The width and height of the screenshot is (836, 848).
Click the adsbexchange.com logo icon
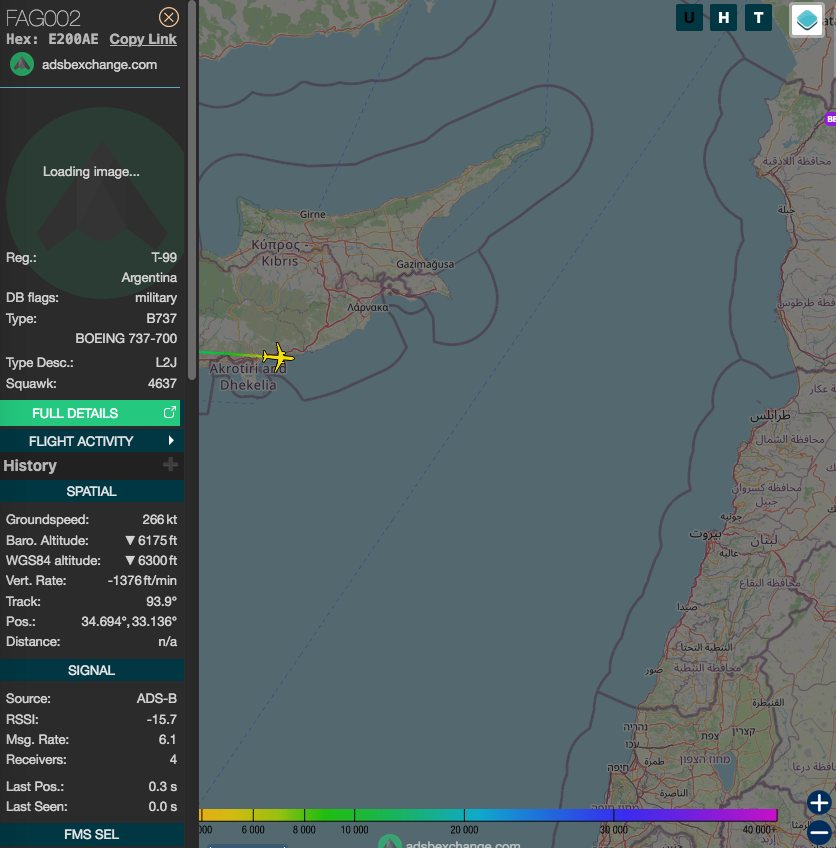pyautogui.click(x=22, y=64)
